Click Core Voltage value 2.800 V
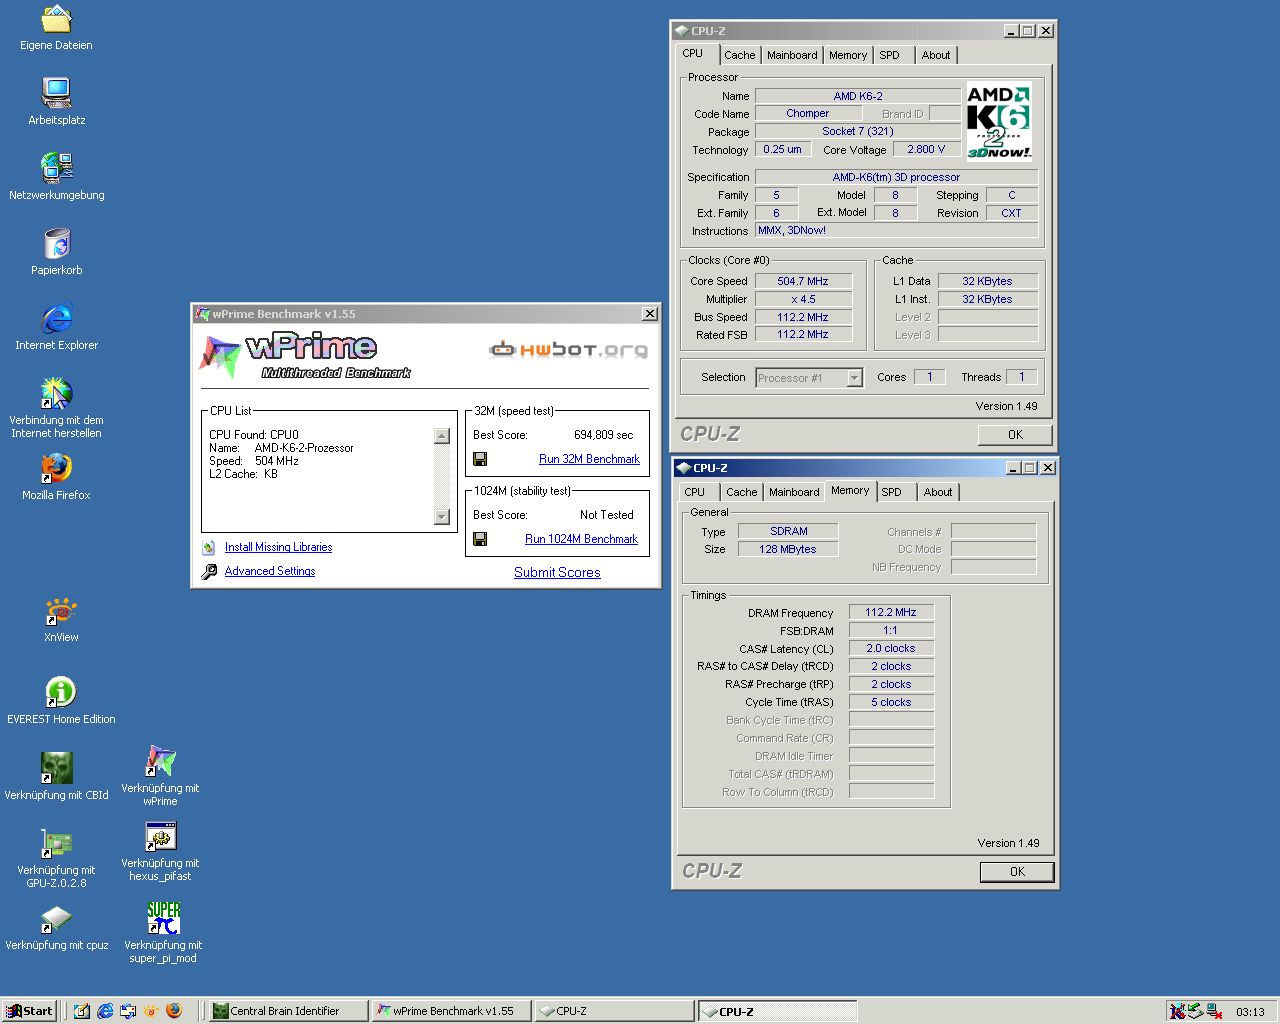This screenshot has height=1024, width=1280. click(926, 149)
